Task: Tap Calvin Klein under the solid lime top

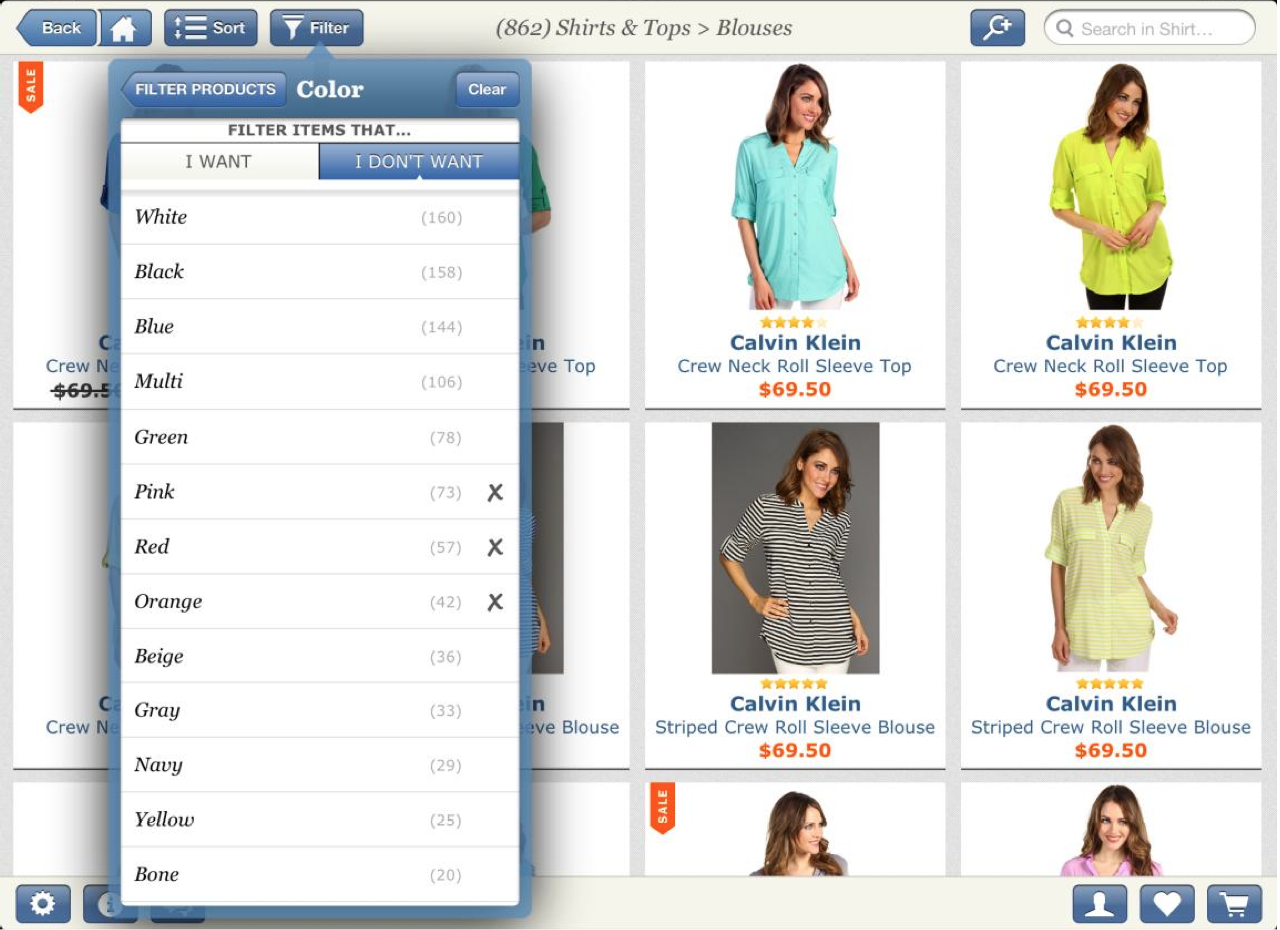Action: coord(1111,343)
